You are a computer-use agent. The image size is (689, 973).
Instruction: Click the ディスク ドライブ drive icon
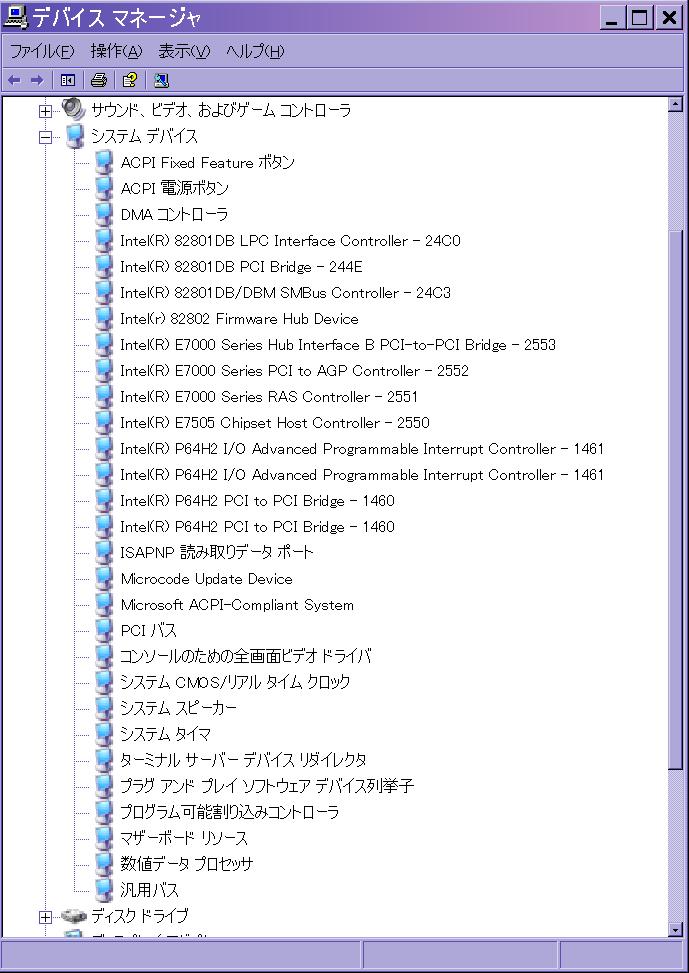73,915
